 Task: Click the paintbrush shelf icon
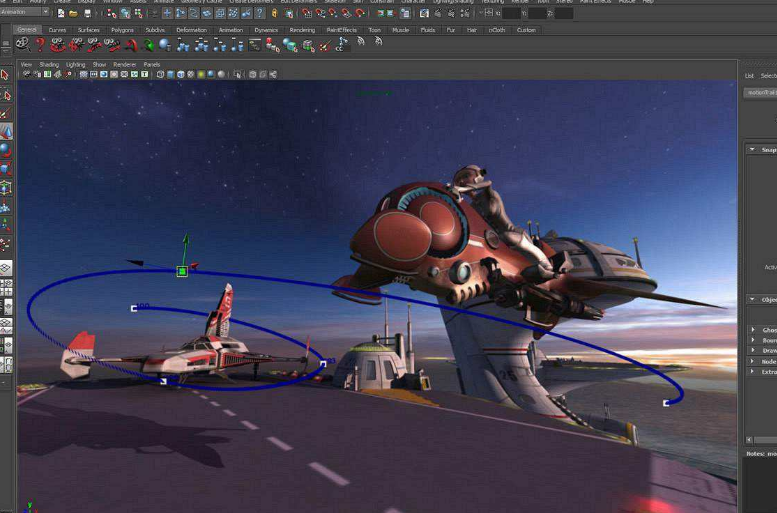point(325,46)
